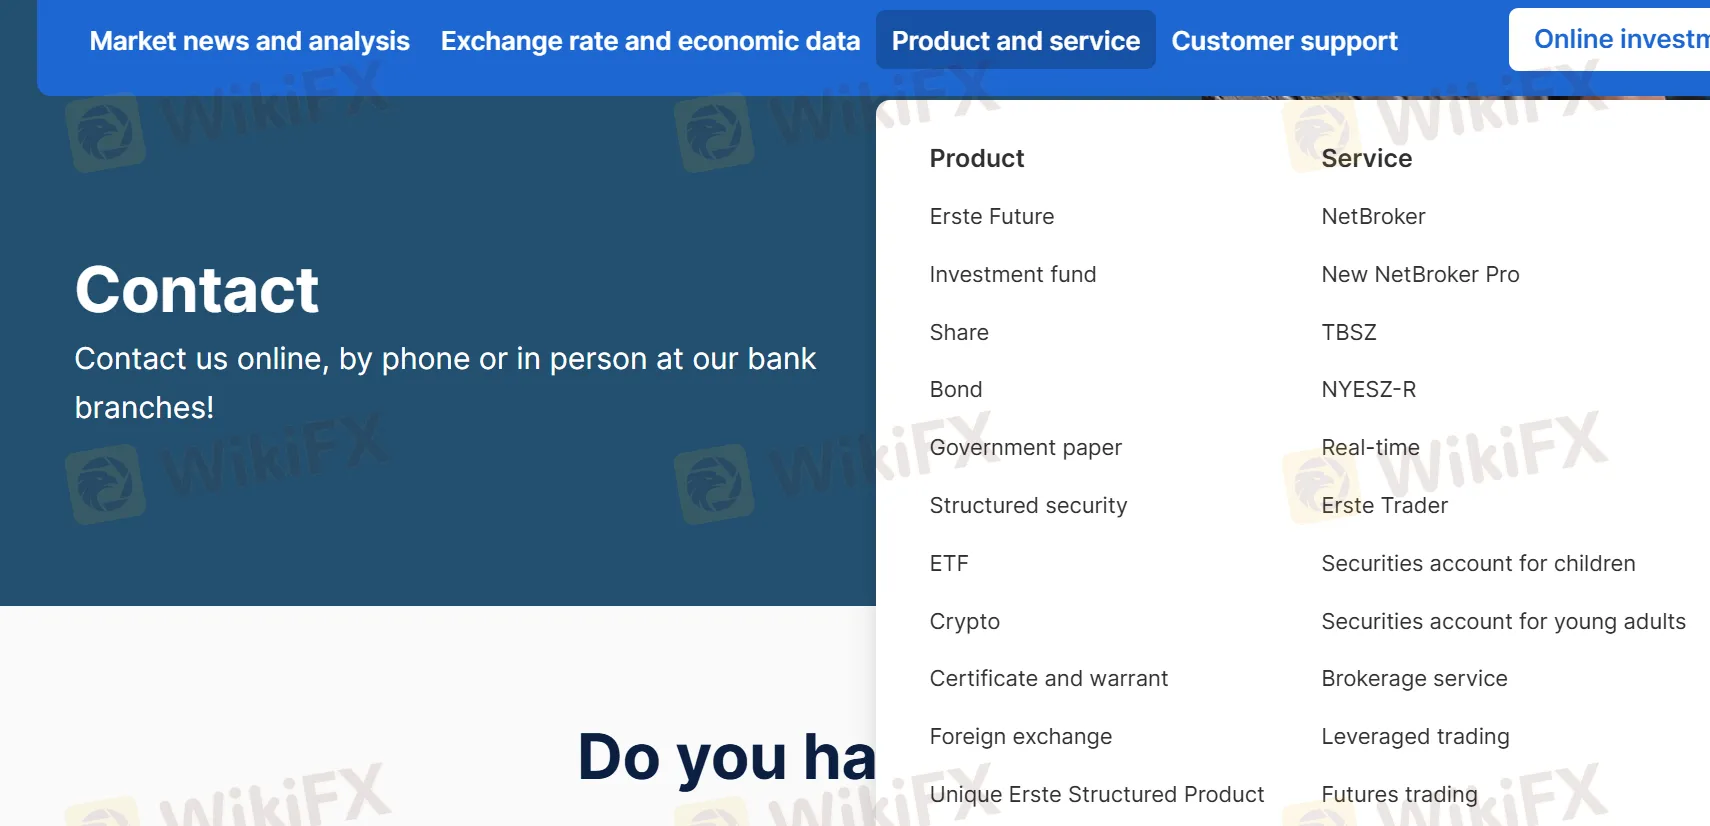Viewport: 1710px width, 826px height.
Task: Open the Investment fund page
Action: [x=1012, y=274]
